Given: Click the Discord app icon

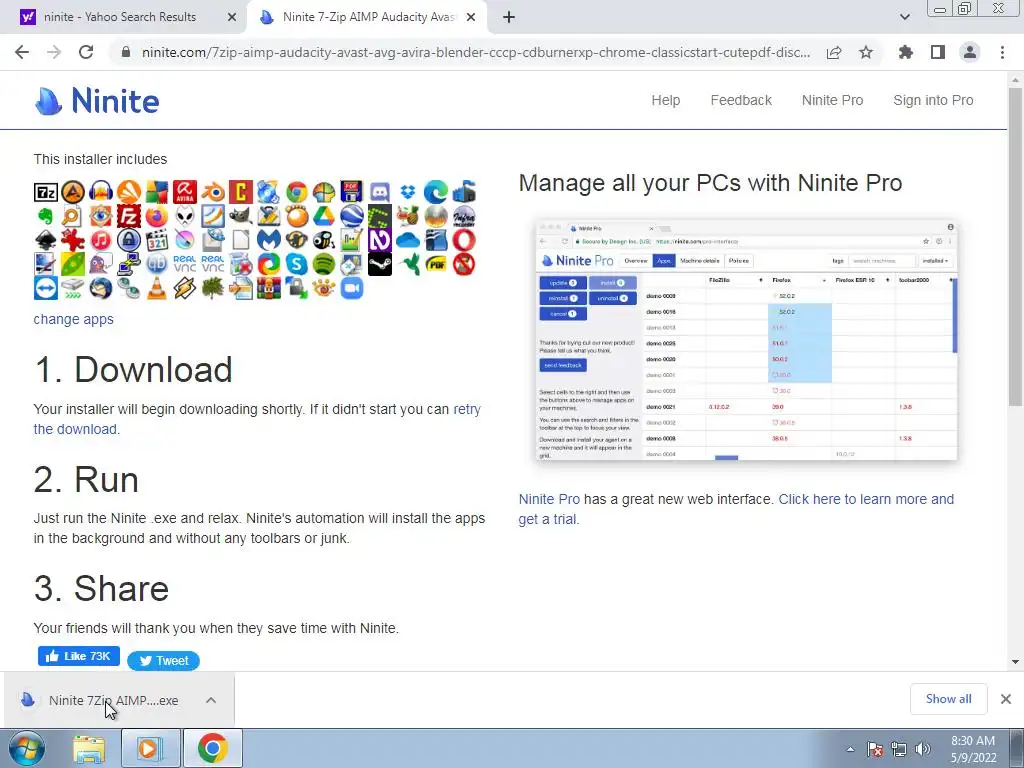Looking at the screenshot, I should click(x=380, y=192).
